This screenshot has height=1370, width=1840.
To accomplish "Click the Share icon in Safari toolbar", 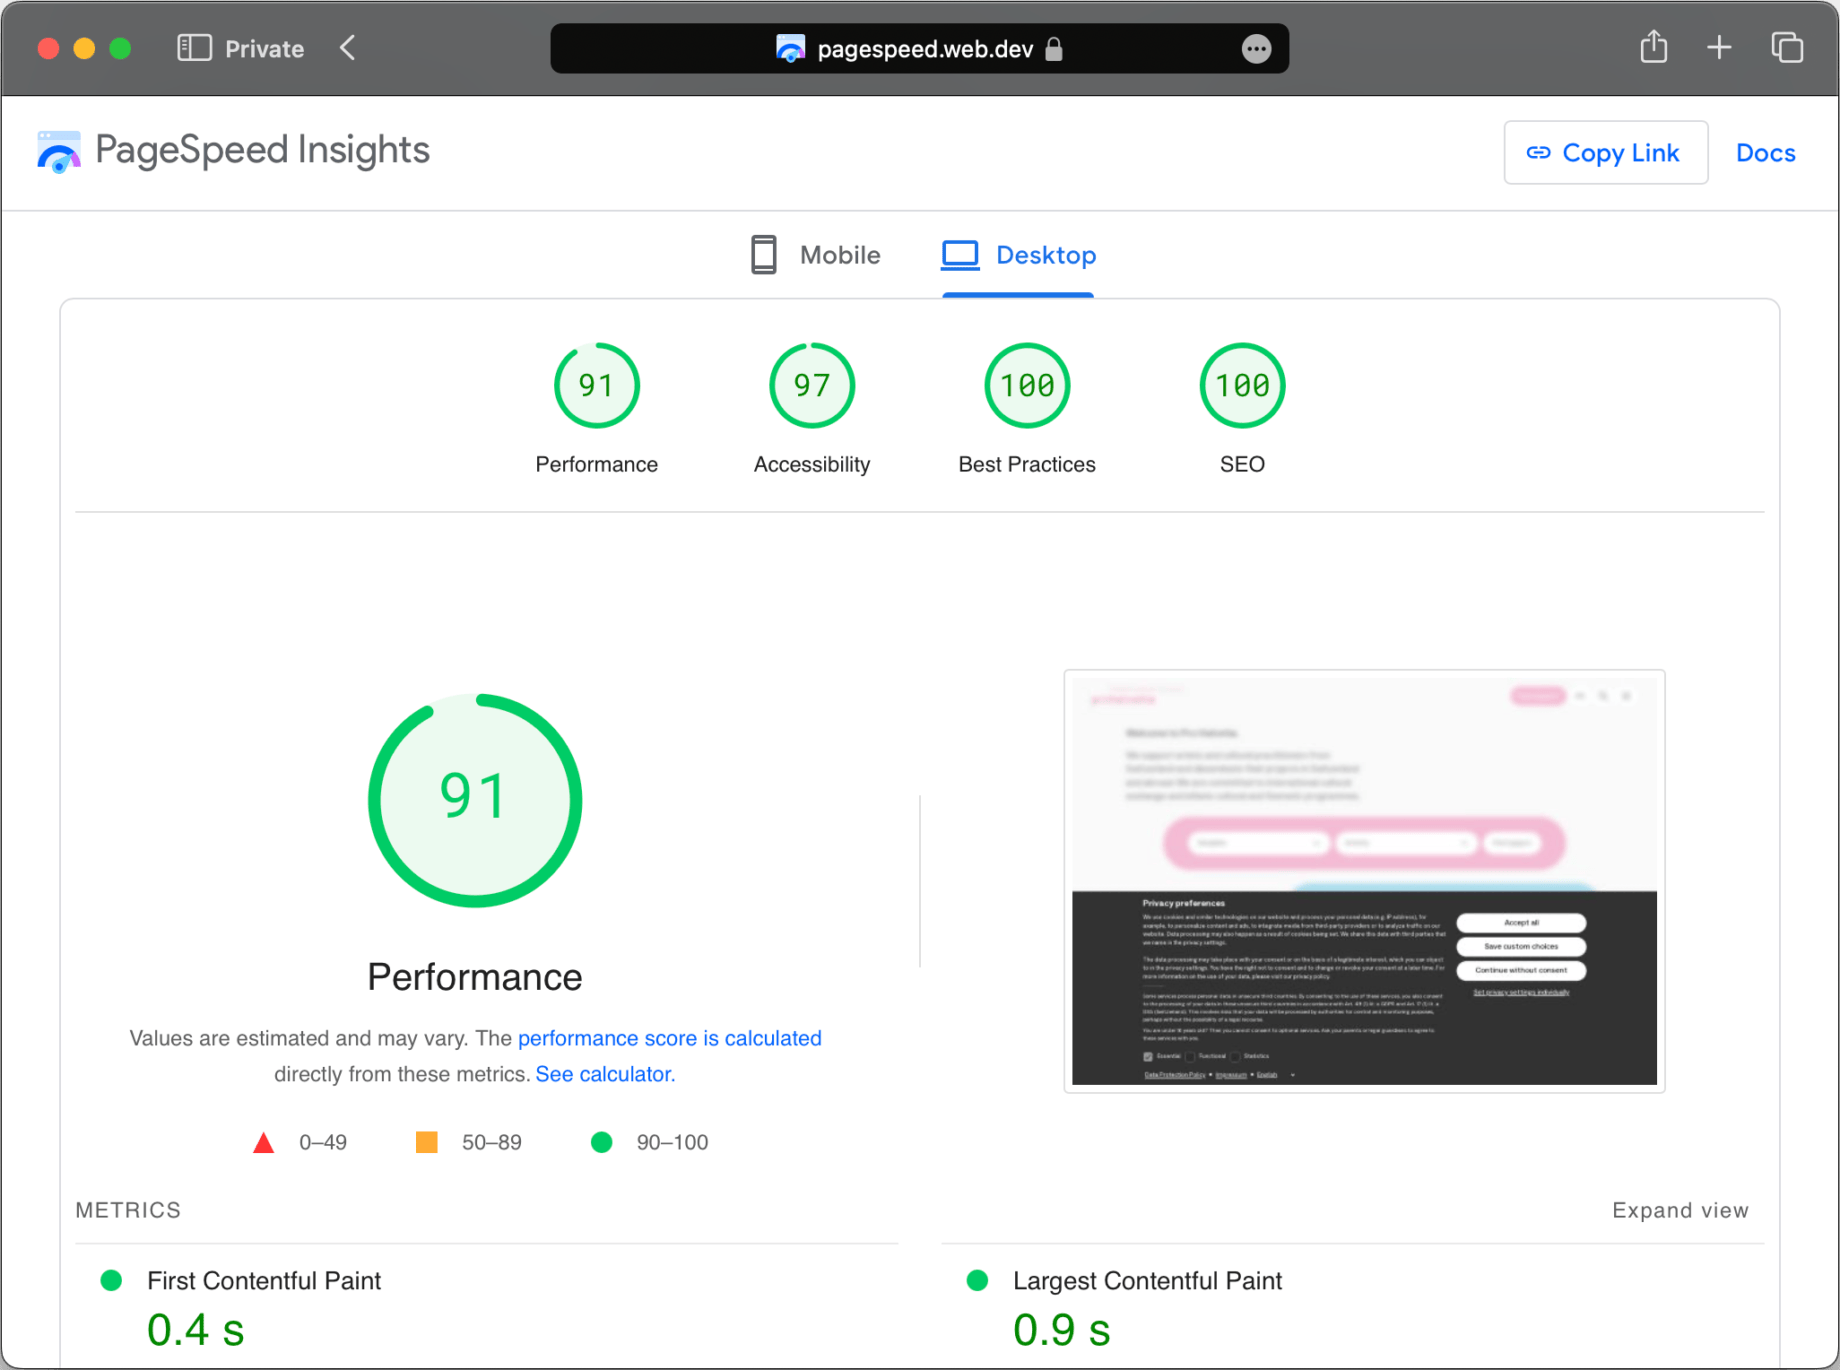I will 1653,48.
